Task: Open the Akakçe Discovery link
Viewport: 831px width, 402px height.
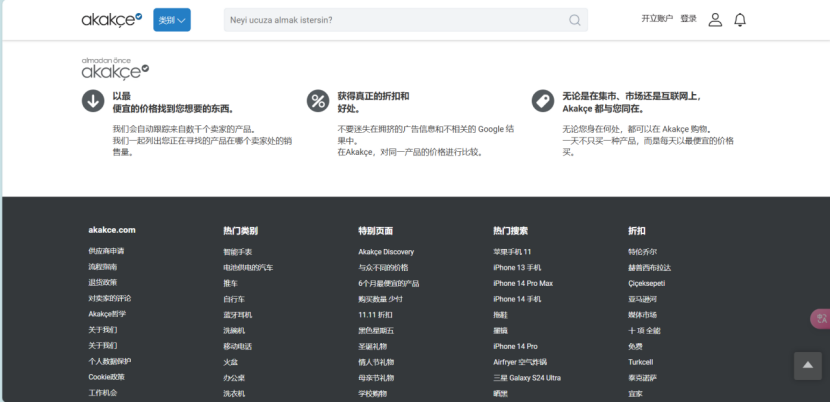Action: [386, 252]
